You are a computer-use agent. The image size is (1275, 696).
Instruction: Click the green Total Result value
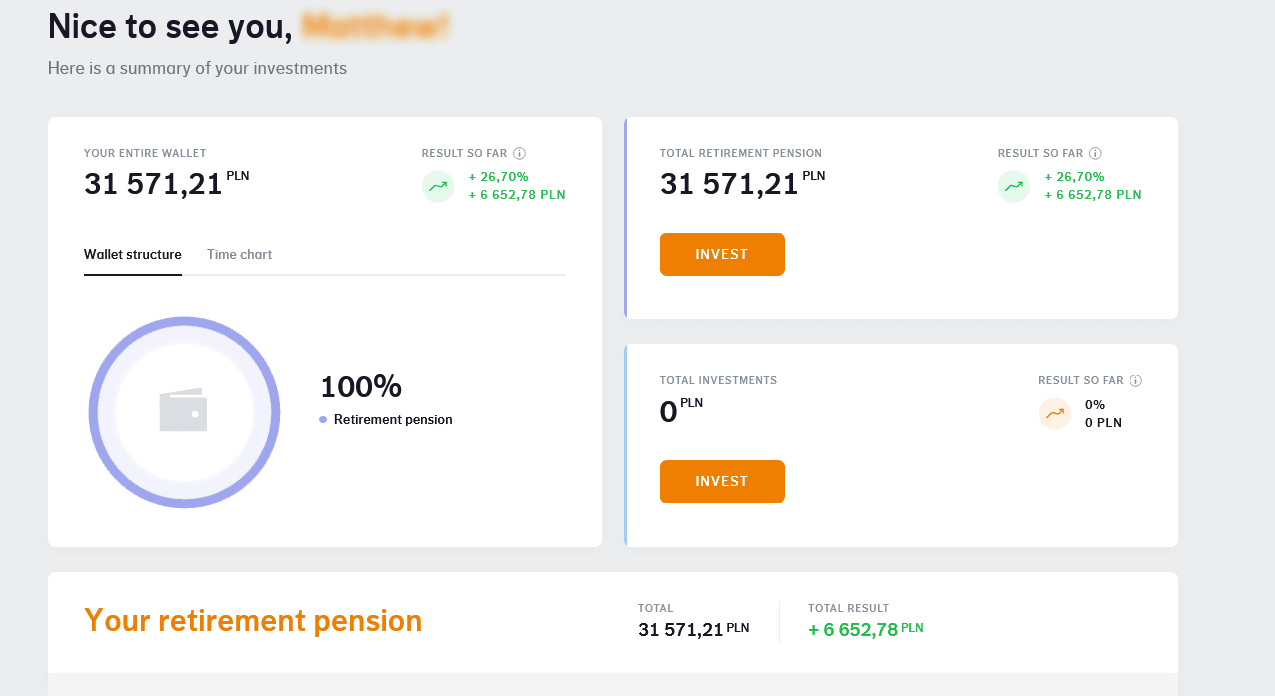(854, 630)
